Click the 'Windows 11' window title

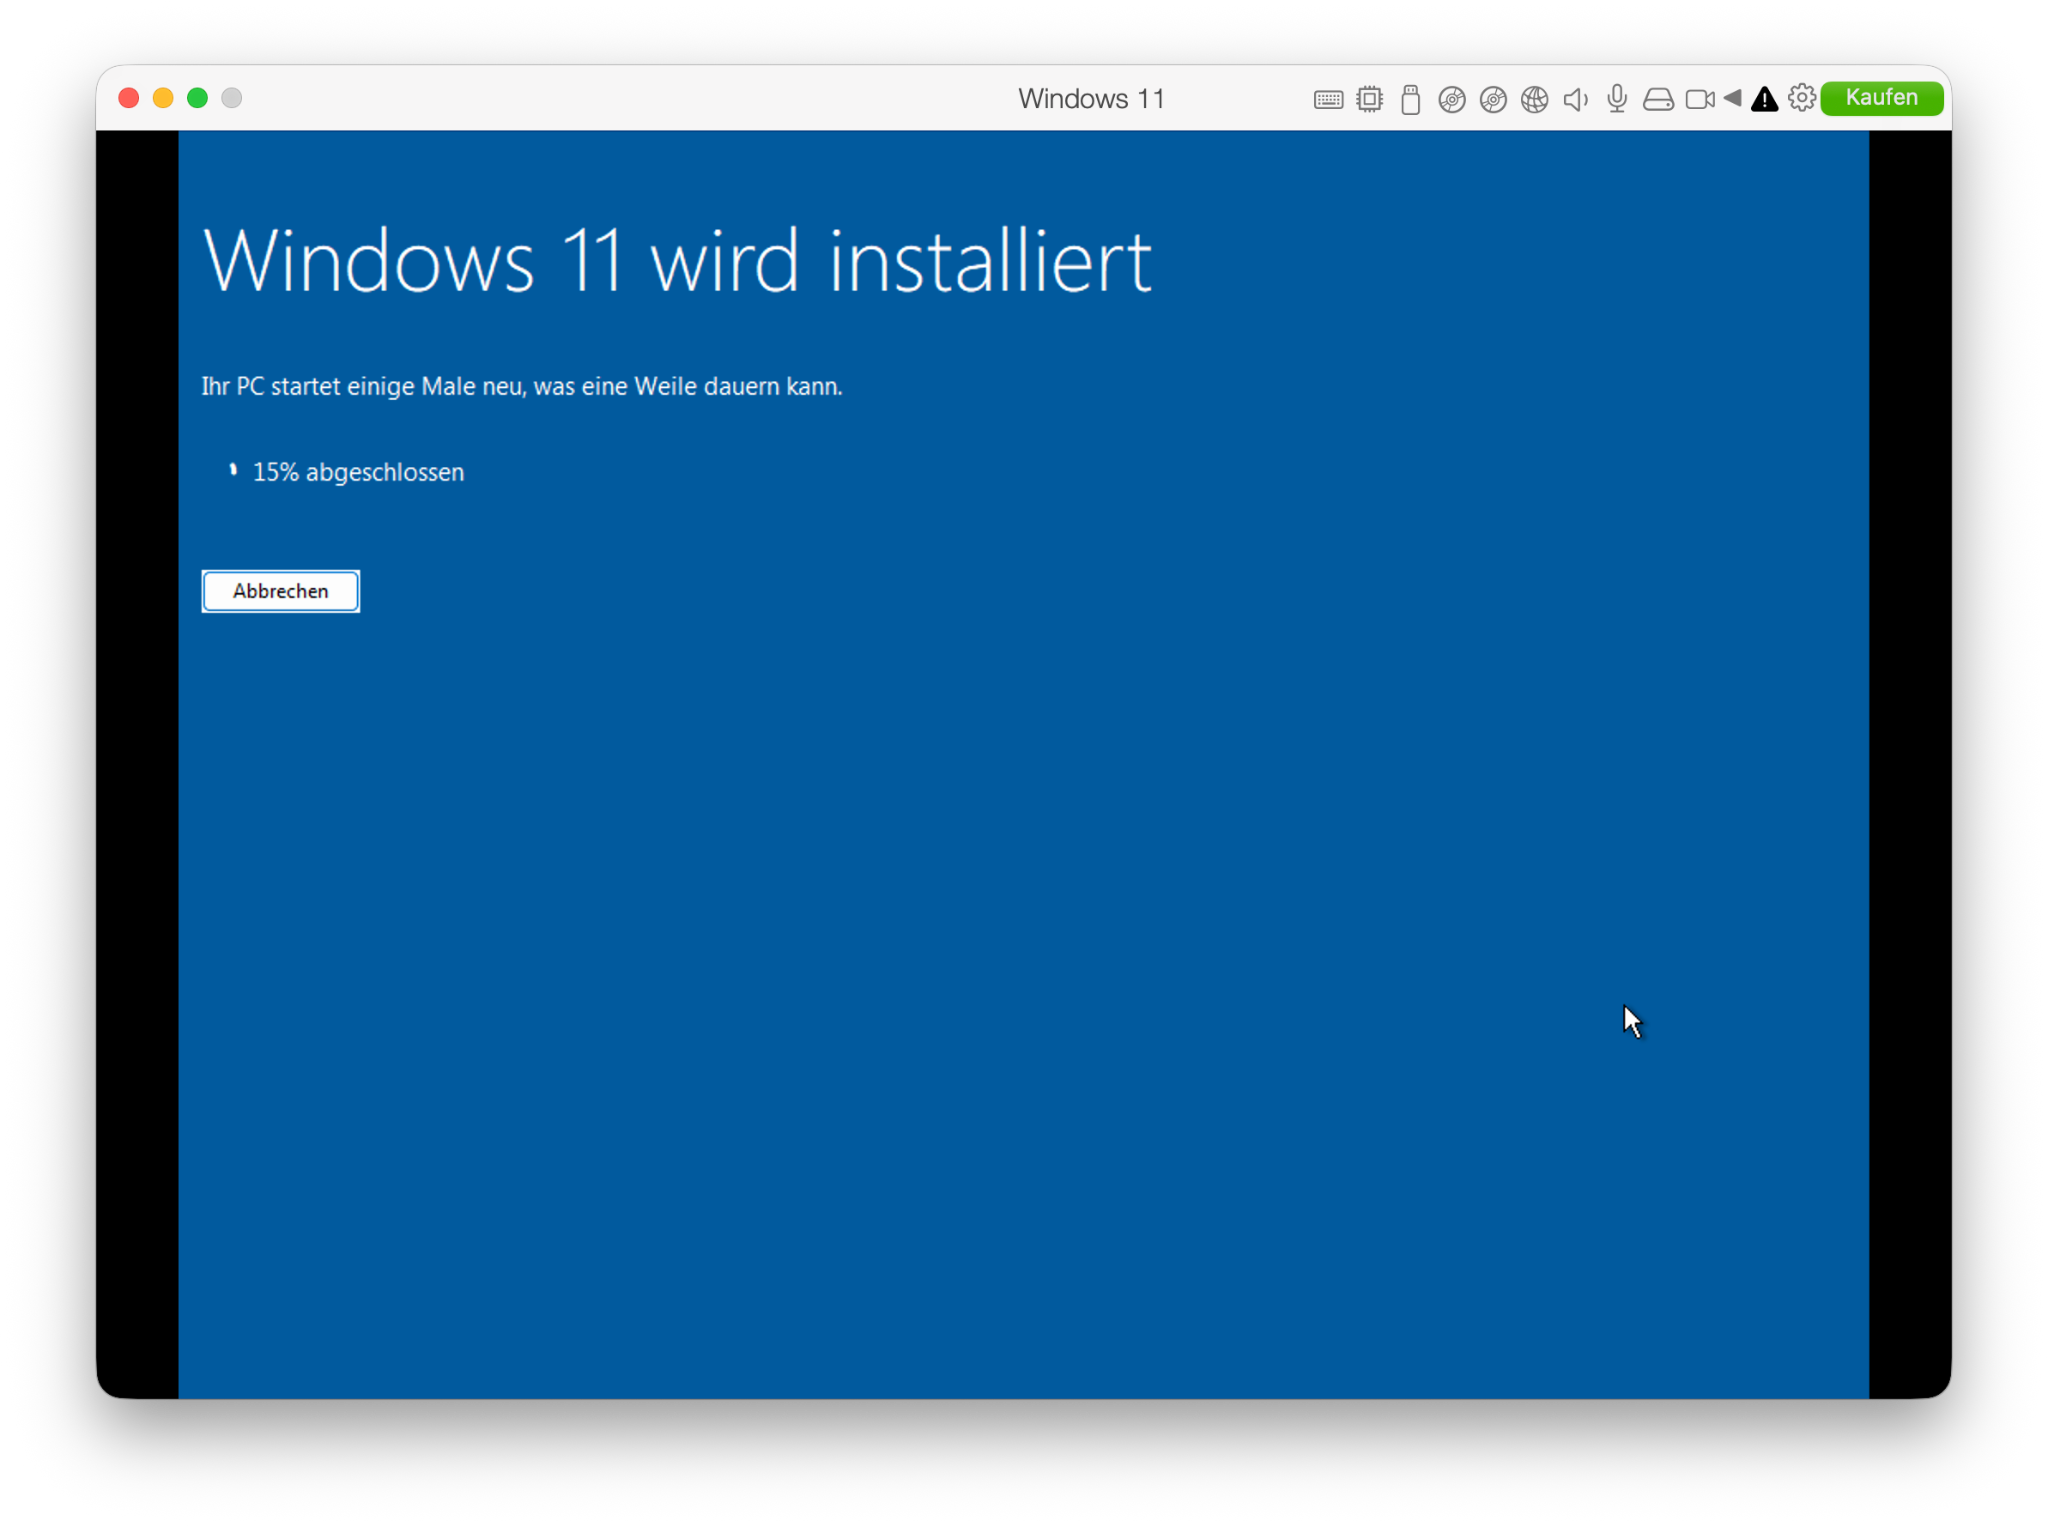pos(1091,99)
